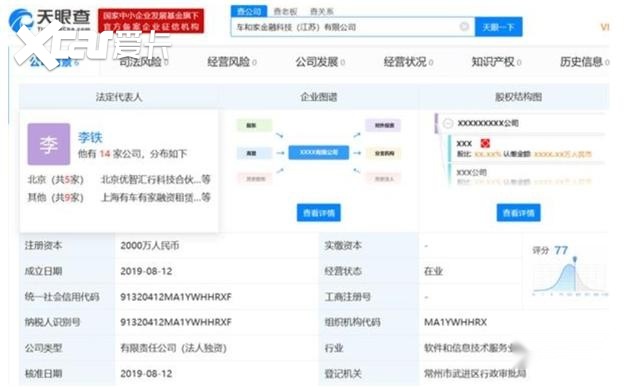Click the central XXXX有限公司 node in 企业图谱
The width and height of the screenshot is (640, 387).
point(319,152)
